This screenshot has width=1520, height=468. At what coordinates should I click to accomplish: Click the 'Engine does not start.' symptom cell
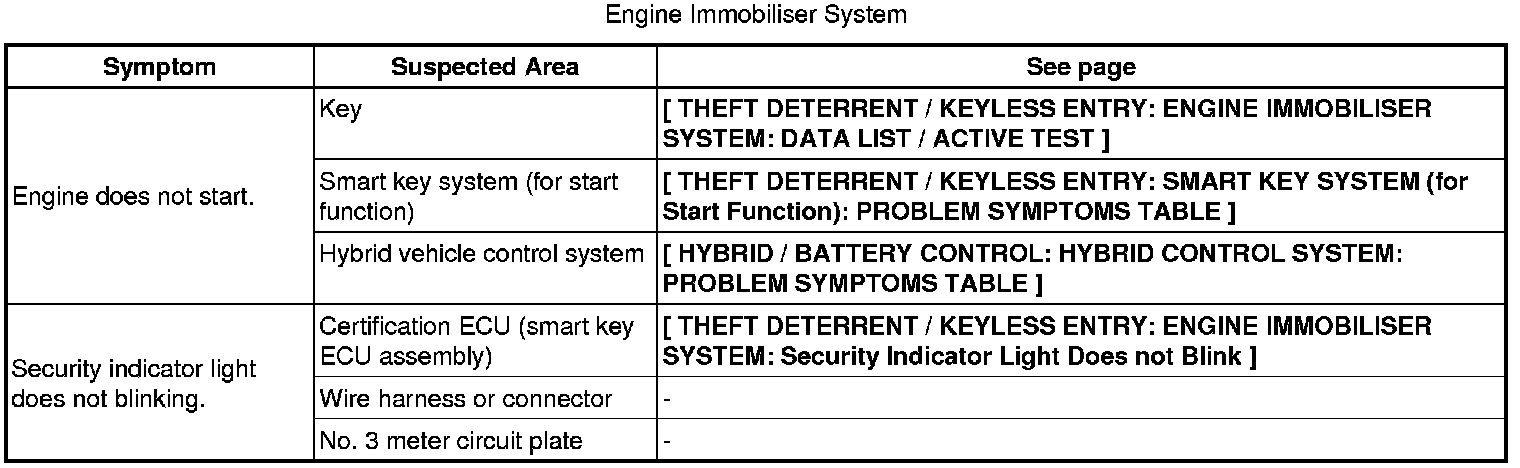click(x=131, y=197)
